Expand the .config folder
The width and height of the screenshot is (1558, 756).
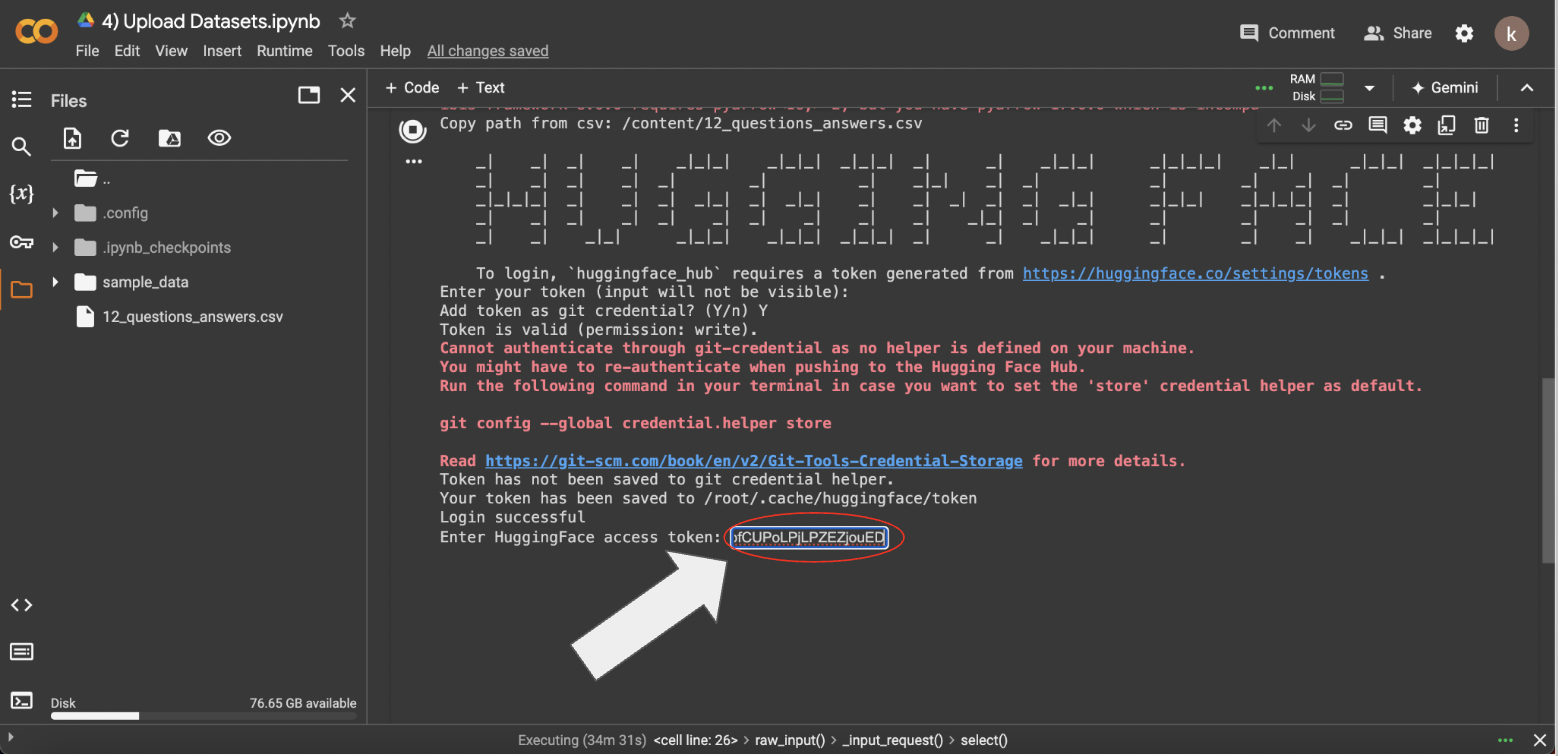click(x=56, y=213)
